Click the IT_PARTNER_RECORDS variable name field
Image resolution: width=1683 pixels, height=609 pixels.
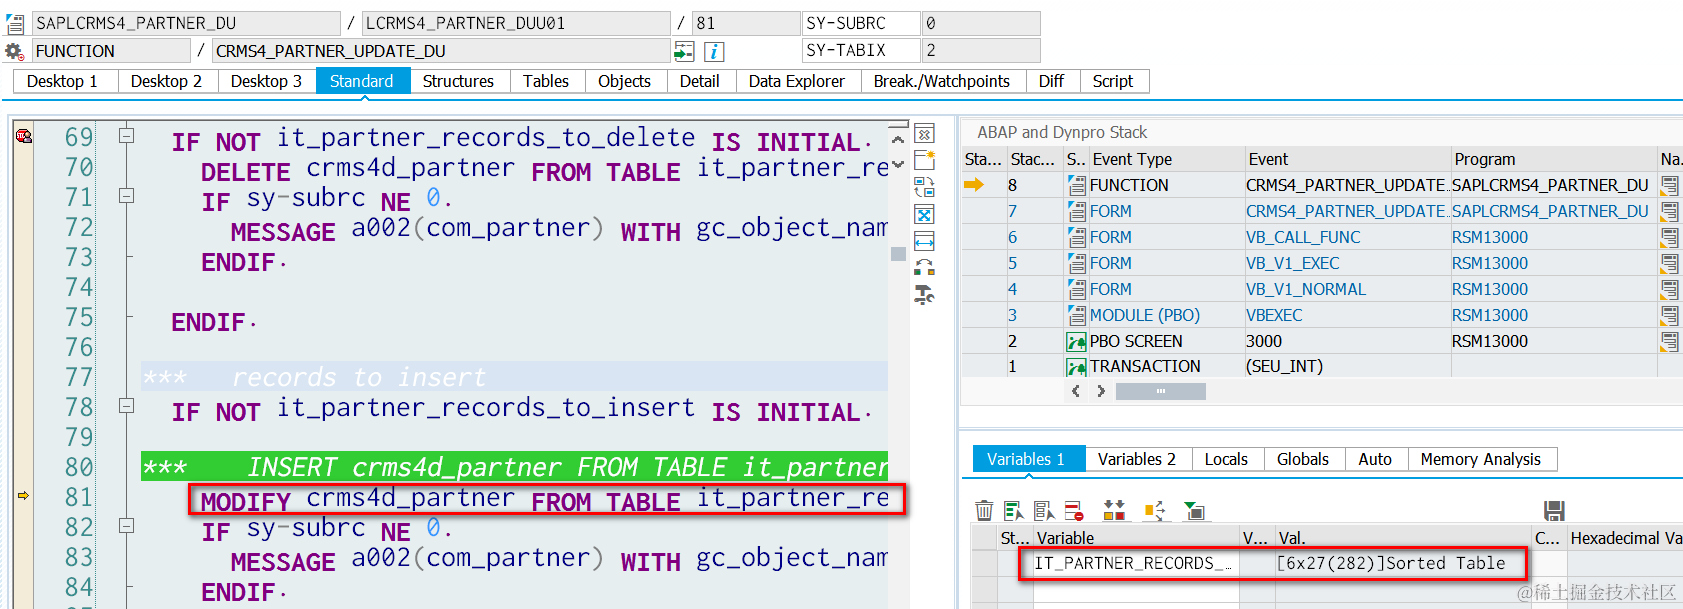tap(1136, 564)
